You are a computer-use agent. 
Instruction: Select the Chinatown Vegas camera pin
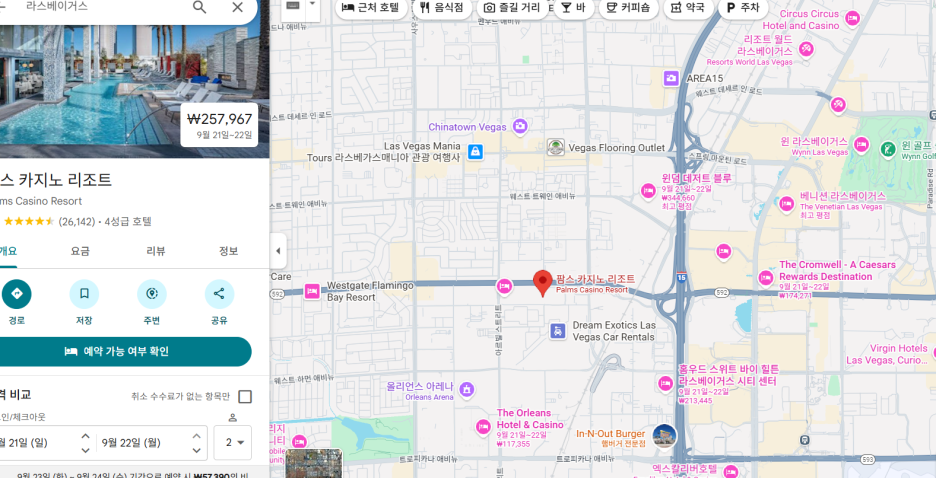click(x=520, y=126)
